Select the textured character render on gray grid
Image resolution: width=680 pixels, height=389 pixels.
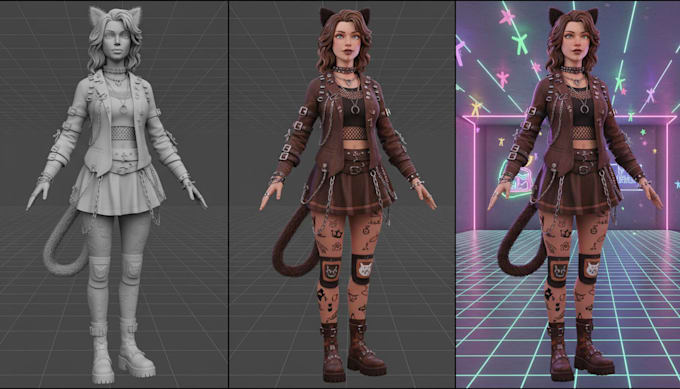[x=342, y=194]
